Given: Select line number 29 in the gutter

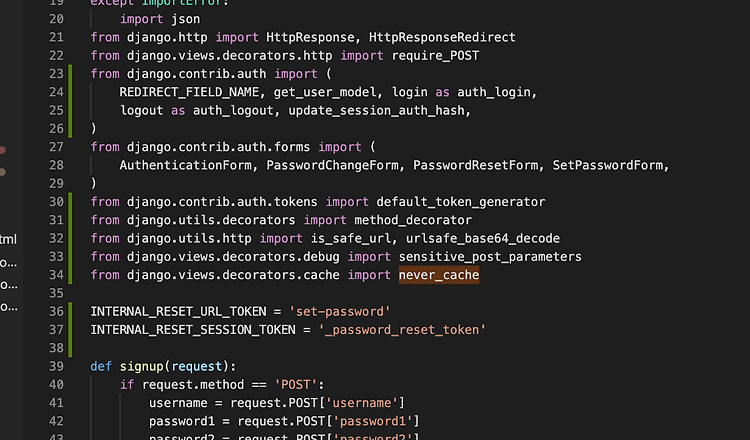Looking at the screenshot, I should coord(56,184).
